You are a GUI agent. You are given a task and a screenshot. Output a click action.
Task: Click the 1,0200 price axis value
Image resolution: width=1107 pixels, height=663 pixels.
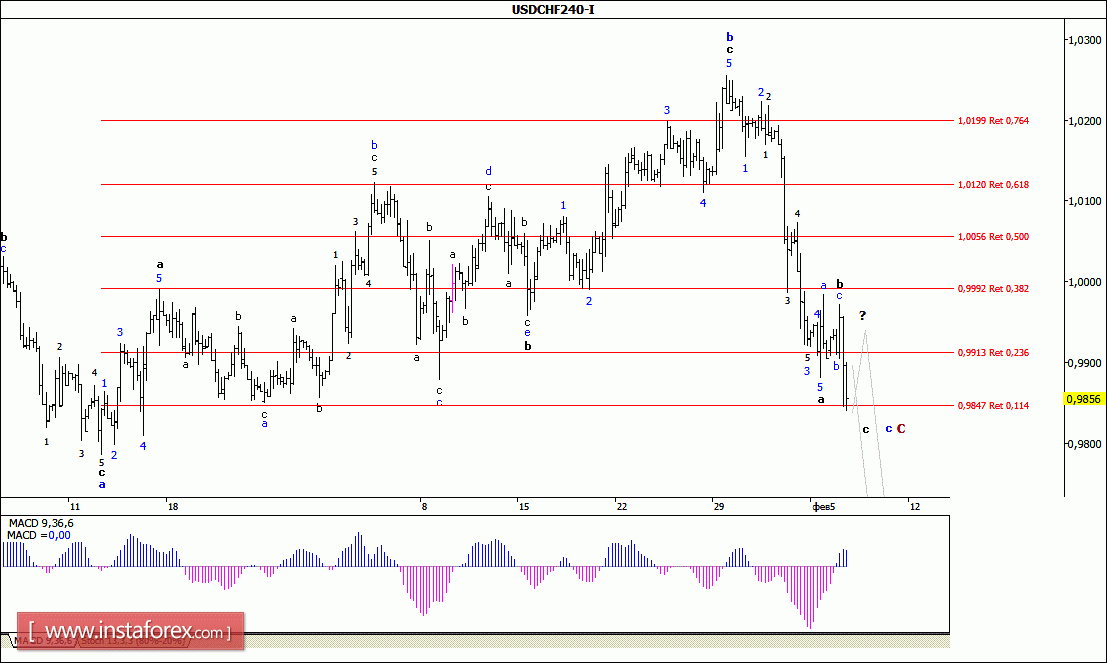click(x=1084, y=121)
